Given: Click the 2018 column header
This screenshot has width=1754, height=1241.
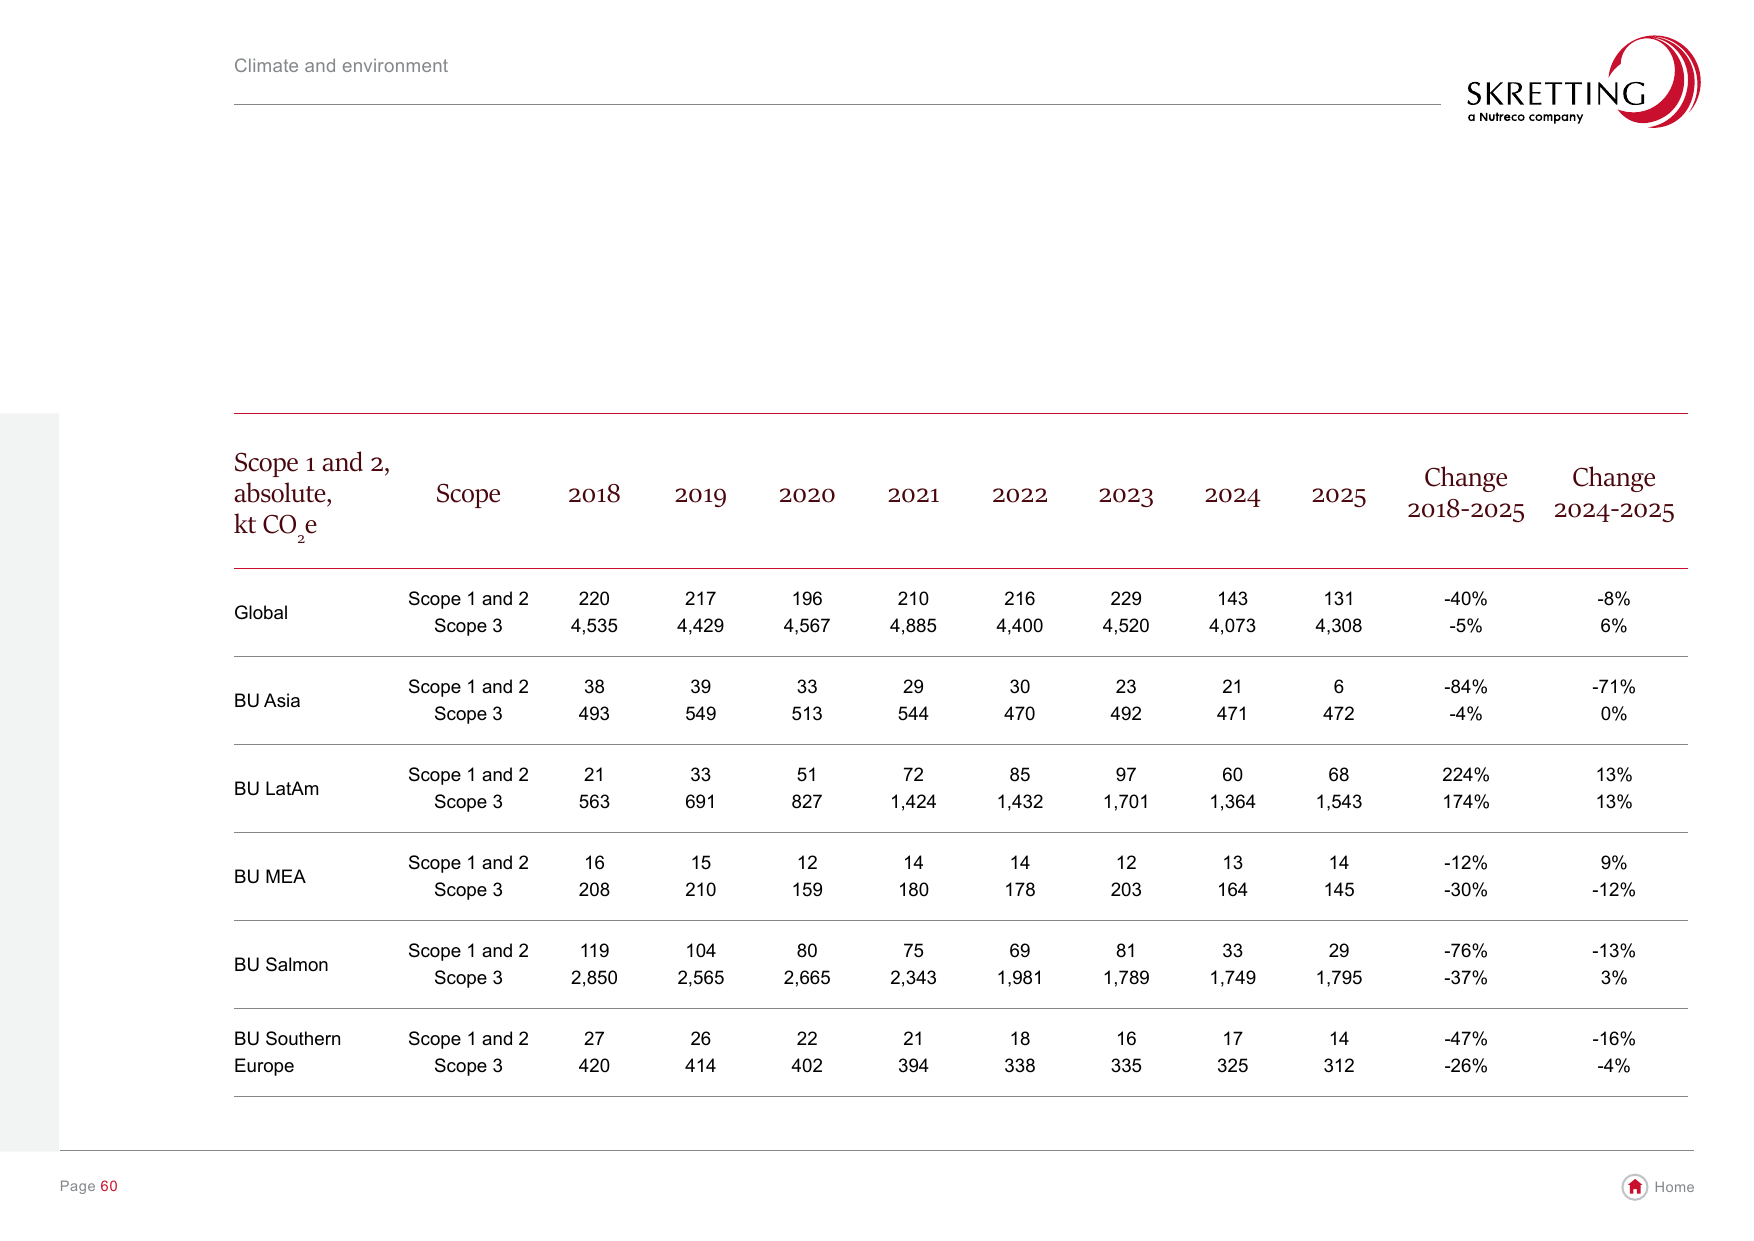Looking at the screenshot, I should tap(594, 494).
